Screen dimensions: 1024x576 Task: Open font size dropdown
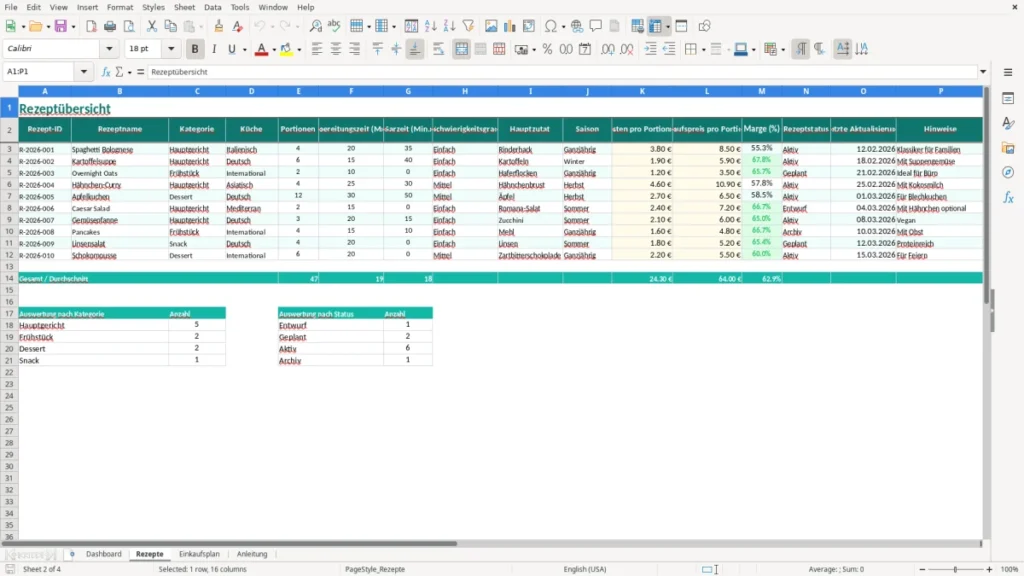[171, 48]
